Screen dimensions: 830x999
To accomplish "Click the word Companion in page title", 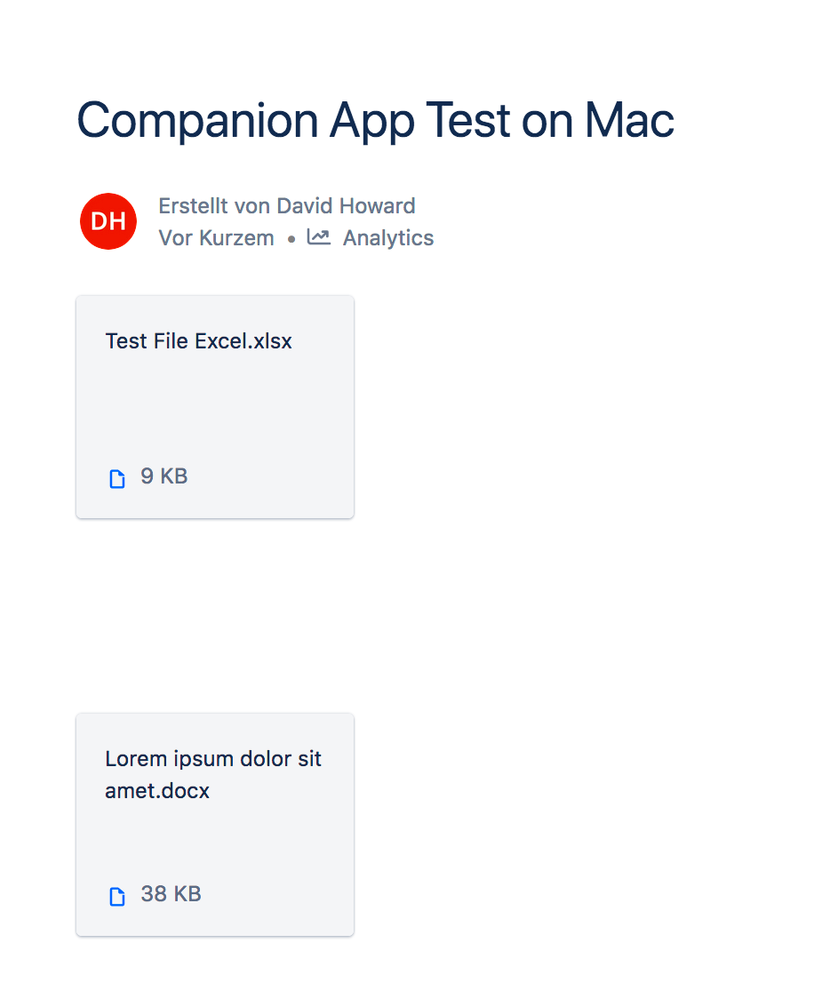I will pyautogui.click(x=197, y=121).
